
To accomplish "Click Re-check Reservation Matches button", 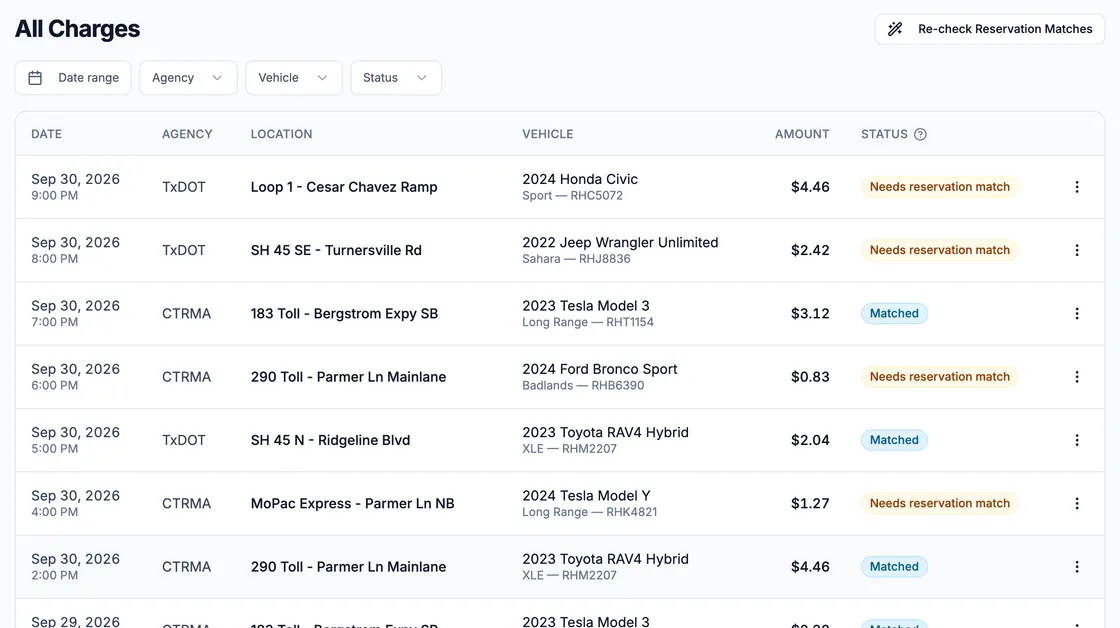I will coord(989,29).
